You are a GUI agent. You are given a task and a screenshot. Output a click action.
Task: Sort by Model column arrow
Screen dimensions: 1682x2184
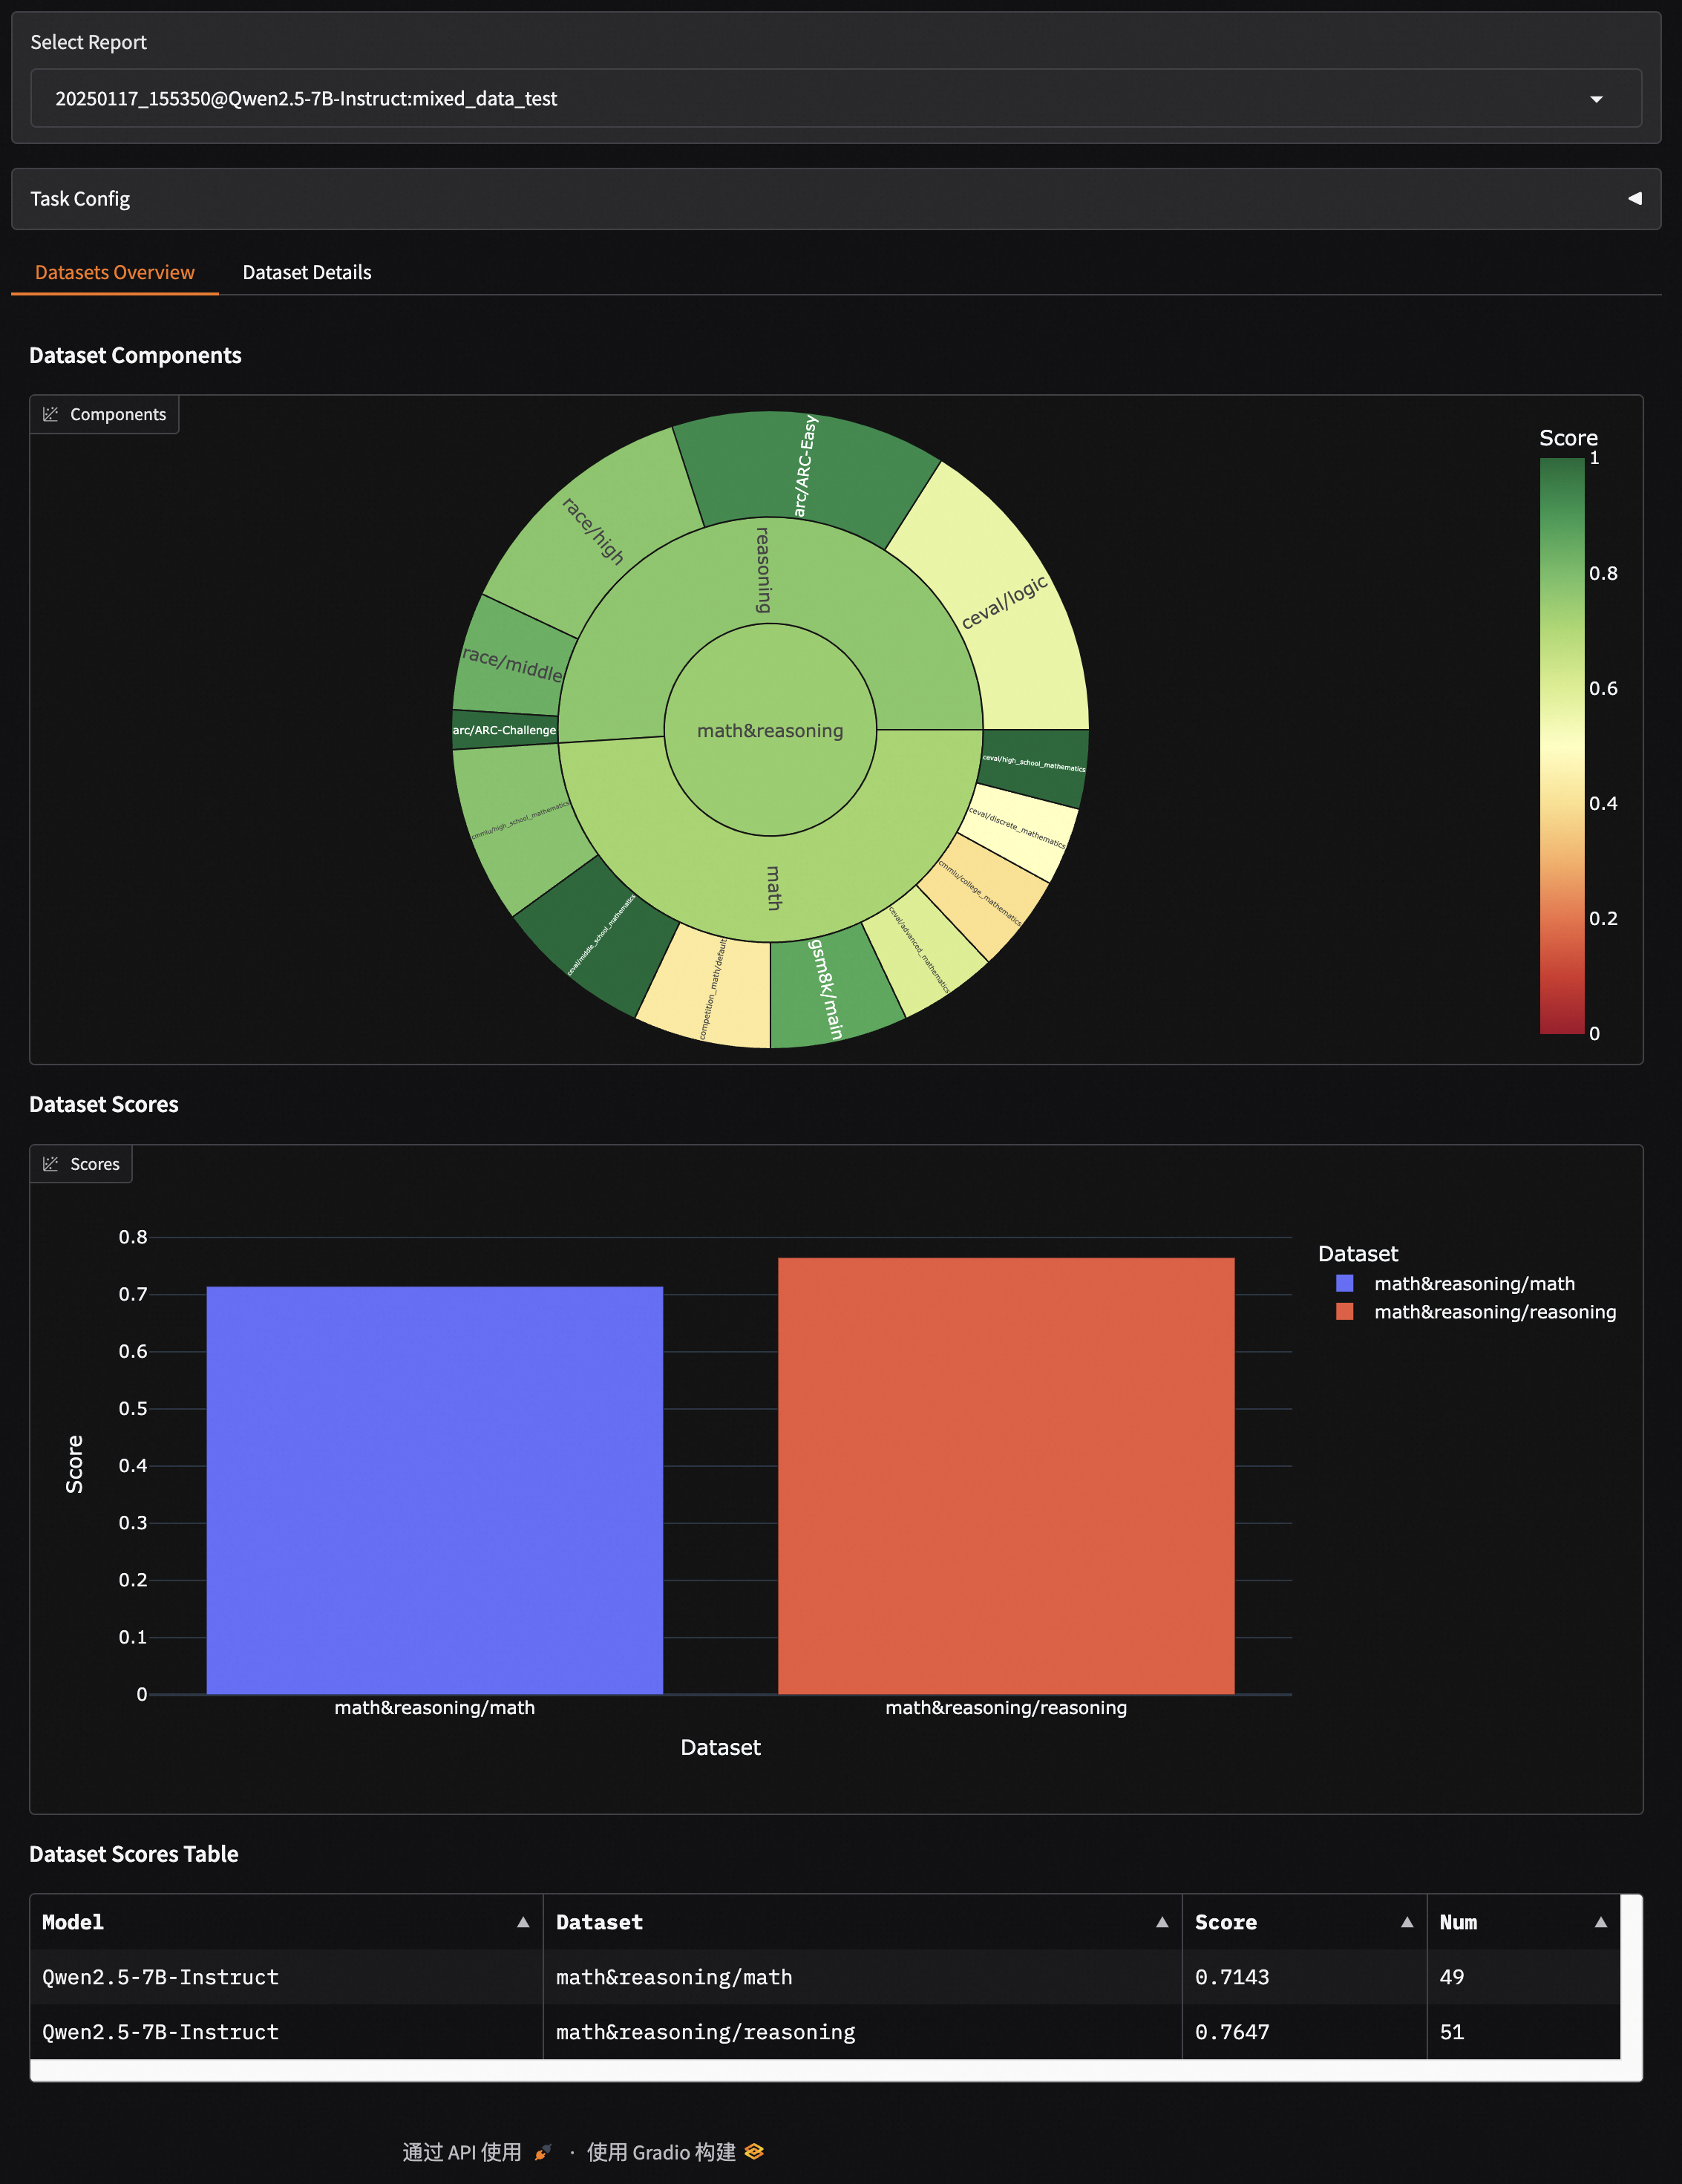(x=522, y=1922)
